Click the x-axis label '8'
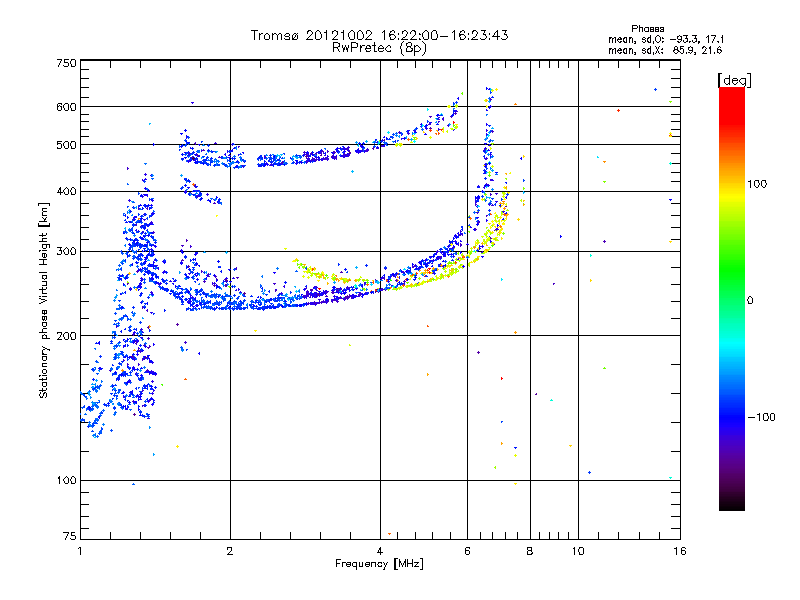This screenshot has width=800, height=600. point(530,551)
